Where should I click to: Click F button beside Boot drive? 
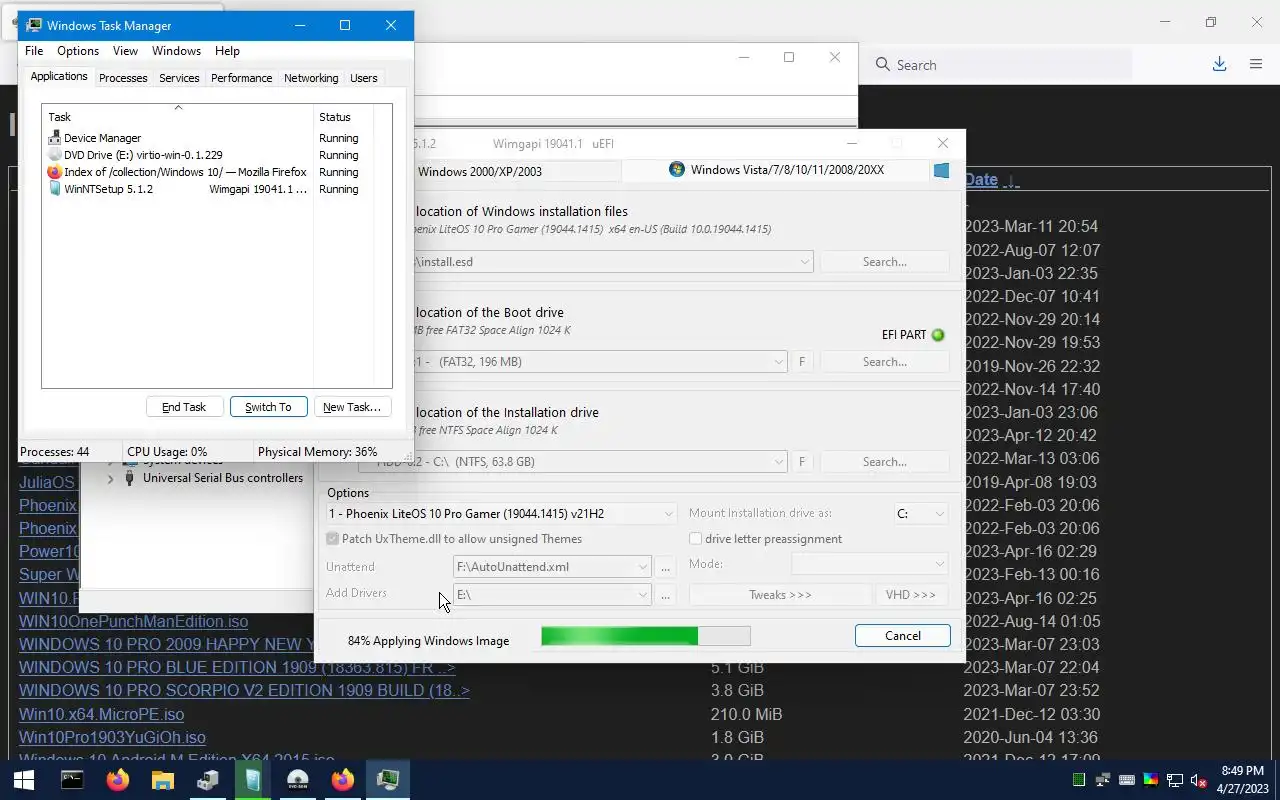[x=802, y=362]
